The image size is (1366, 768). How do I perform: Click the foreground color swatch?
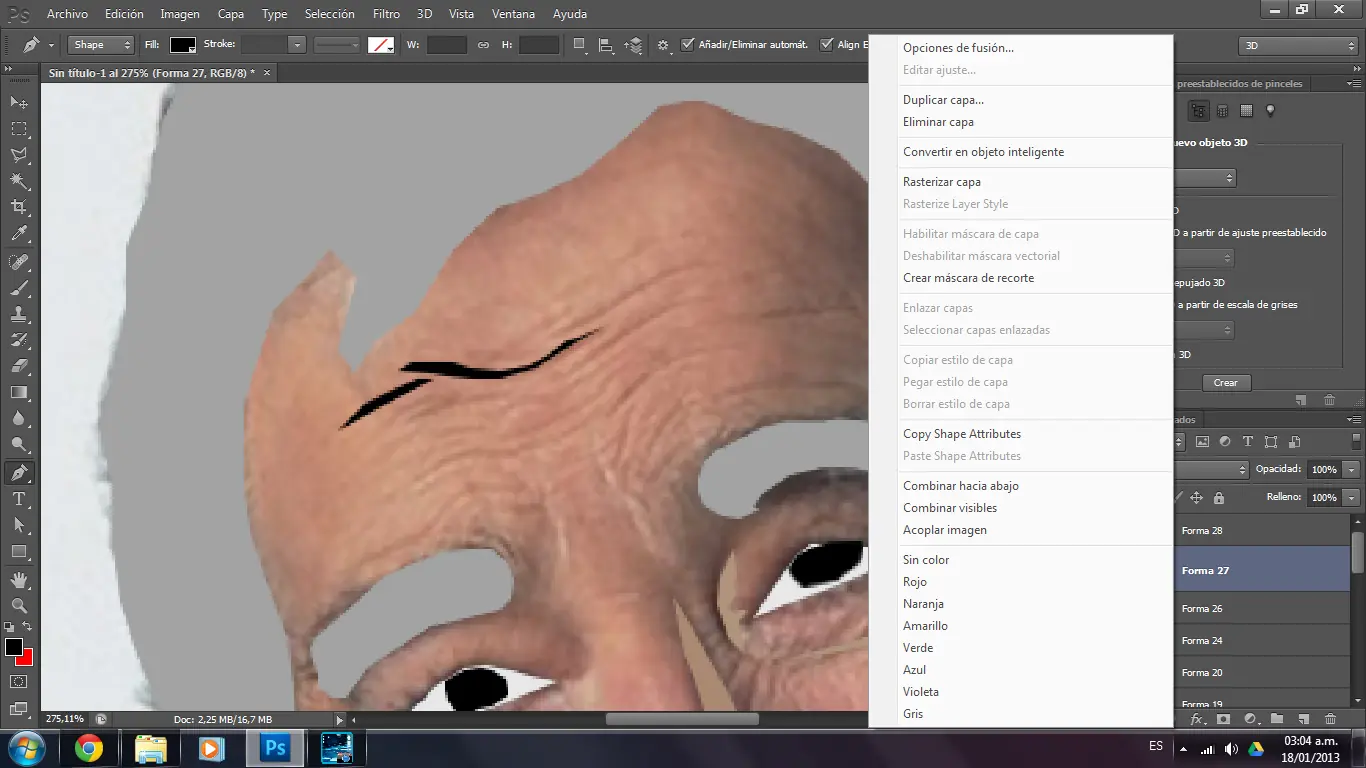pos(14,647)
